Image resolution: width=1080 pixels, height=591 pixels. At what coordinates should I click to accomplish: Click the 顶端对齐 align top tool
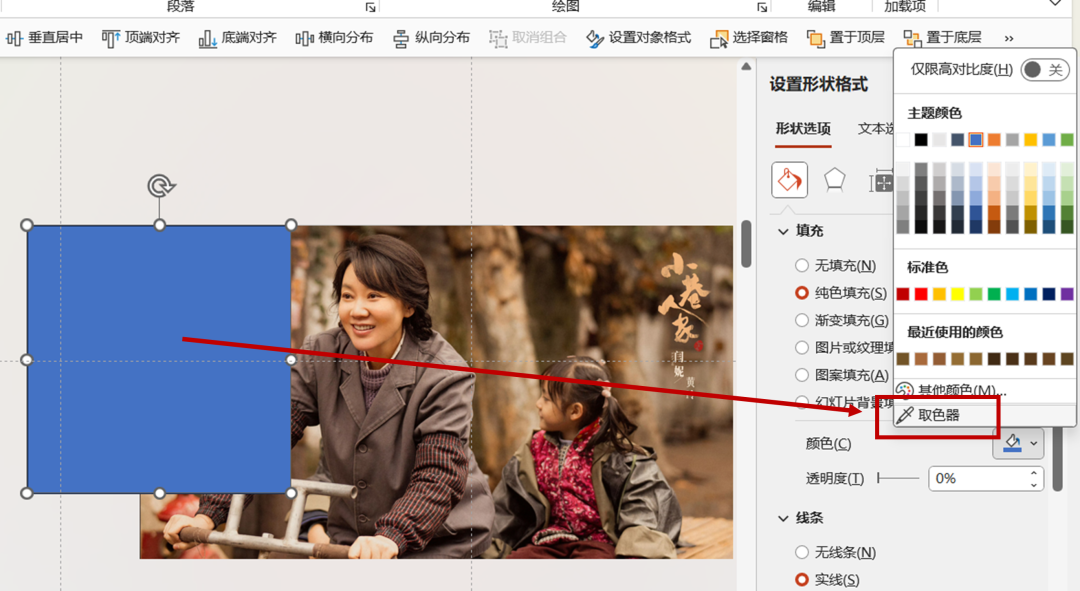pyautogui.click(x=141, y=37)
